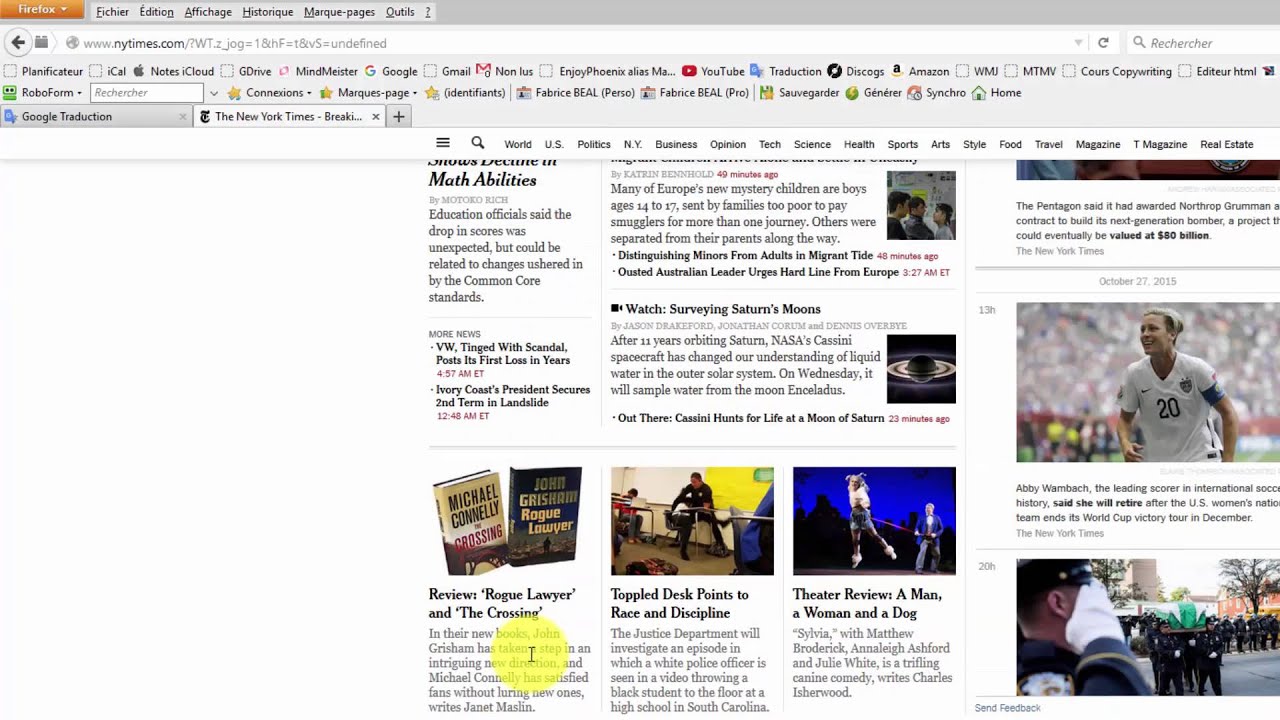1280x720 pixels.
Task: Click the RoboForm Sauvegarder button
Action: pyautogui.click(x=800, y=92)
